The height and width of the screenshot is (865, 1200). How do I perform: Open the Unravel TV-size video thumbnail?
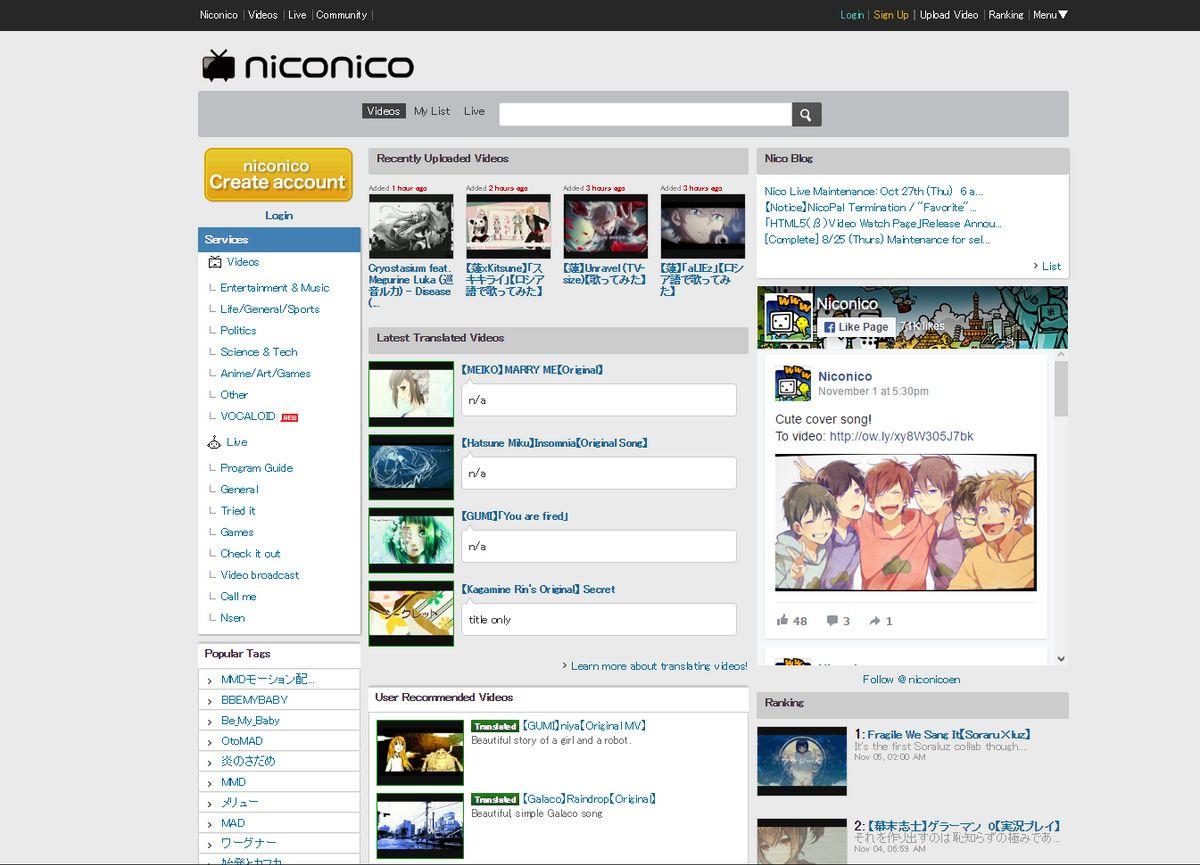click(x=605, y=227)
